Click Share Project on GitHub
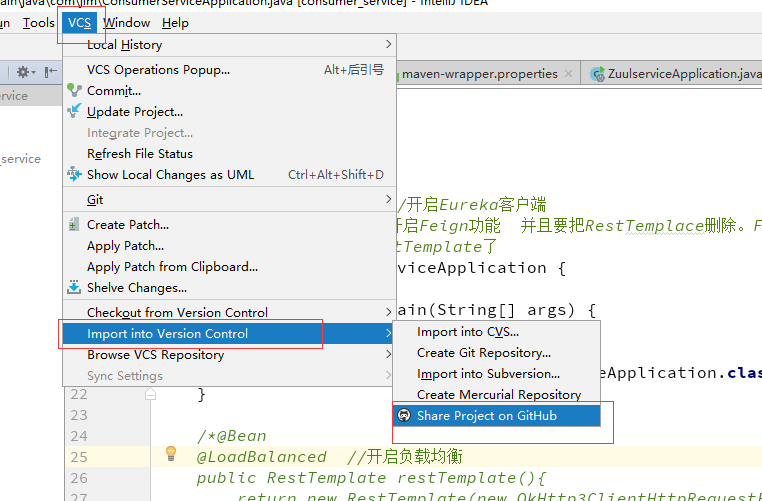The image size is (762, 501). (x=497, y=415)
